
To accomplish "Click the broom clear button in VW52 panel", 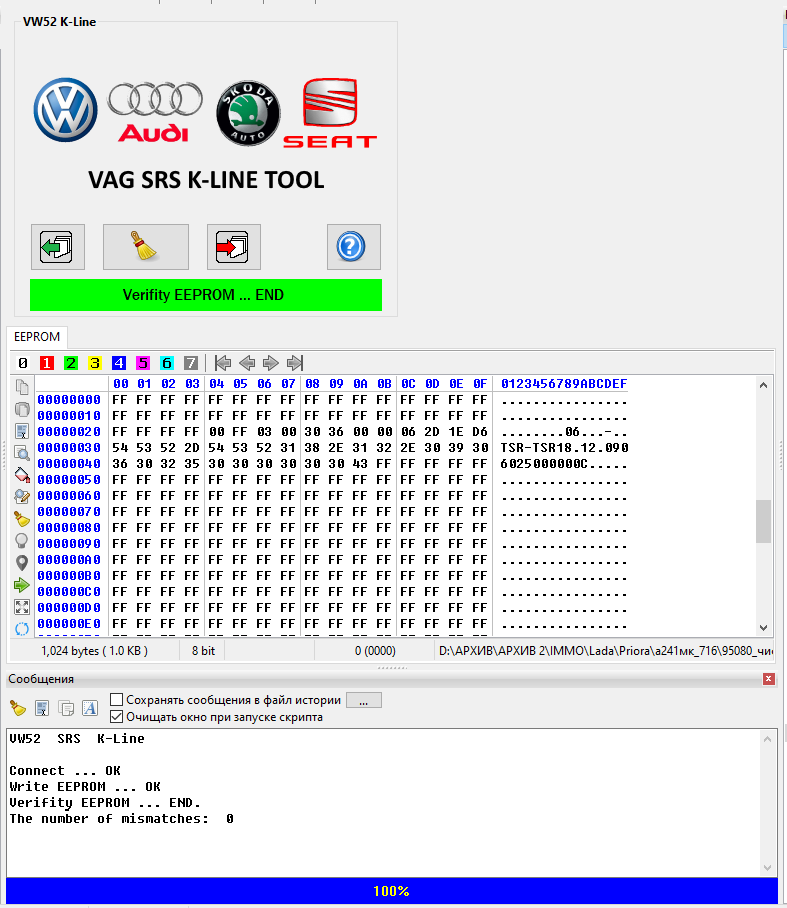I will coord(145,247).
